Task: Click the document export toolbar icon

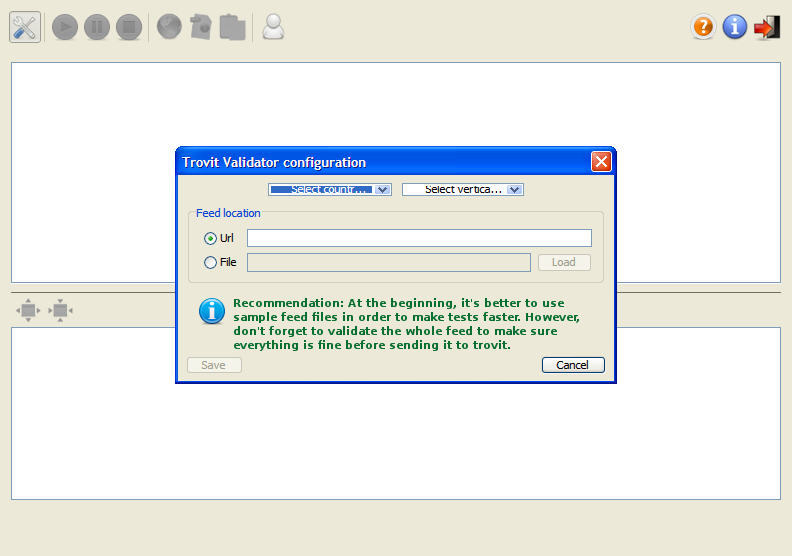Action: [201, 27]
